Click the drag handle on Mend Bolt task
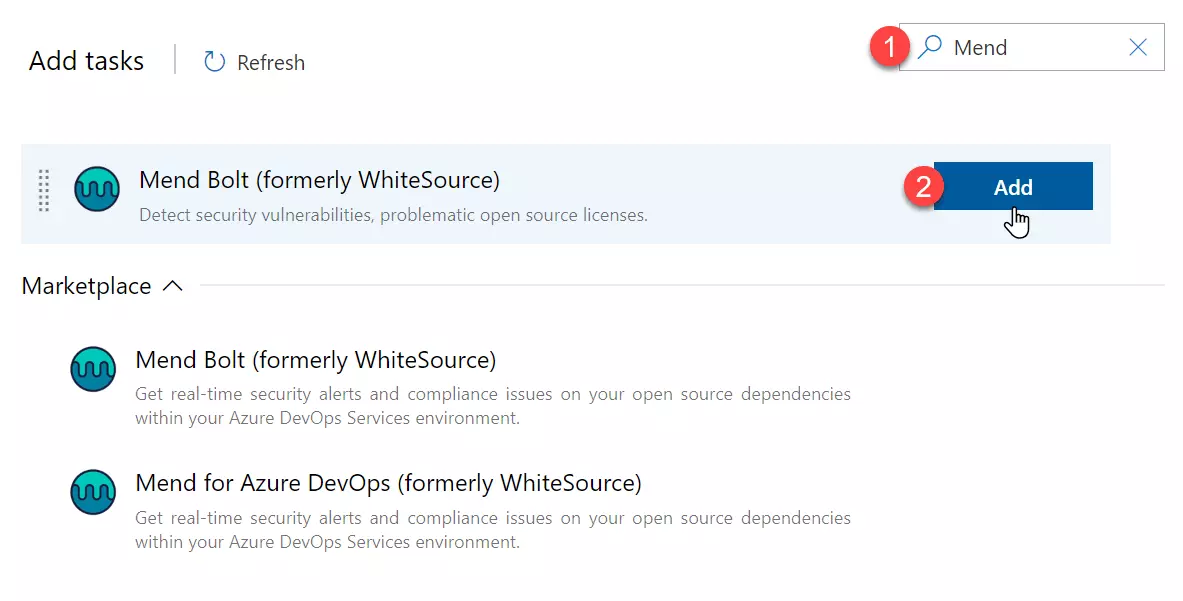Viewport: 1183px width, 601px height. point(44,190)
